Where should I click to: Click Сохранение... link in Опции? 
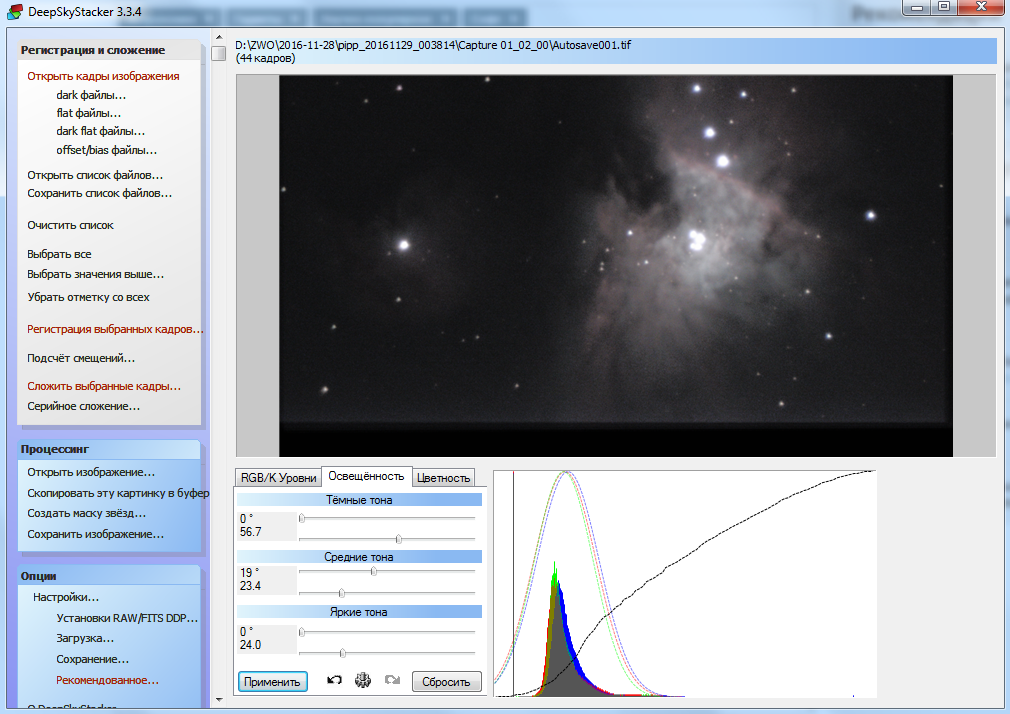[92, 659]
